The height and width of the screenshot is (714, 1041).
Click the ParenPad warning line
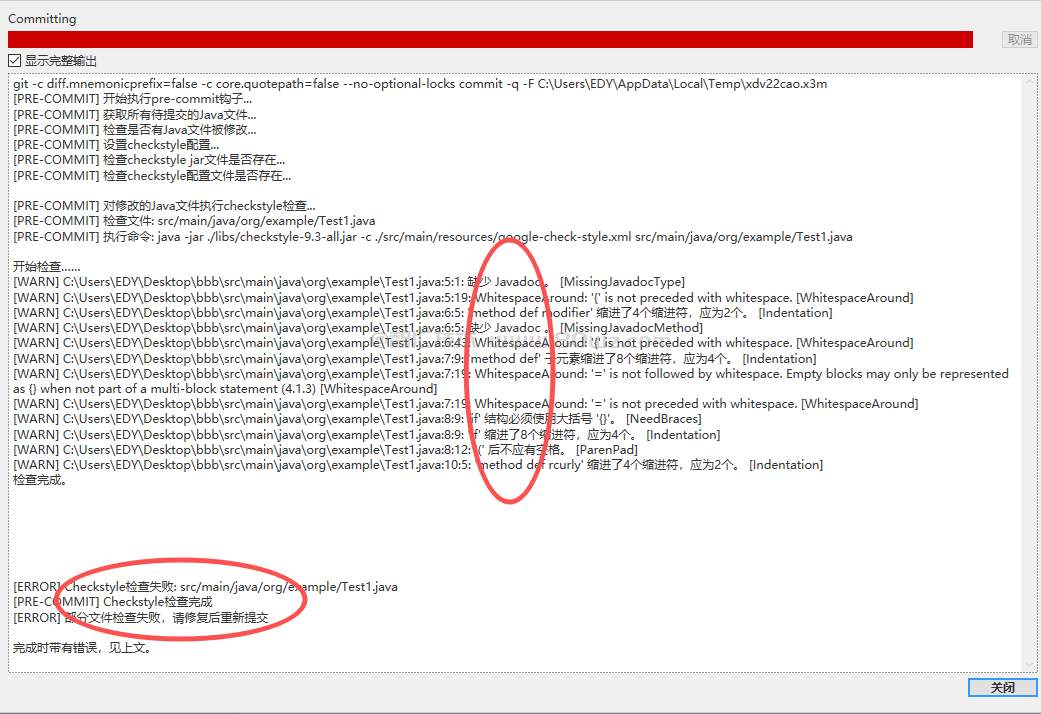pos(325,450)
